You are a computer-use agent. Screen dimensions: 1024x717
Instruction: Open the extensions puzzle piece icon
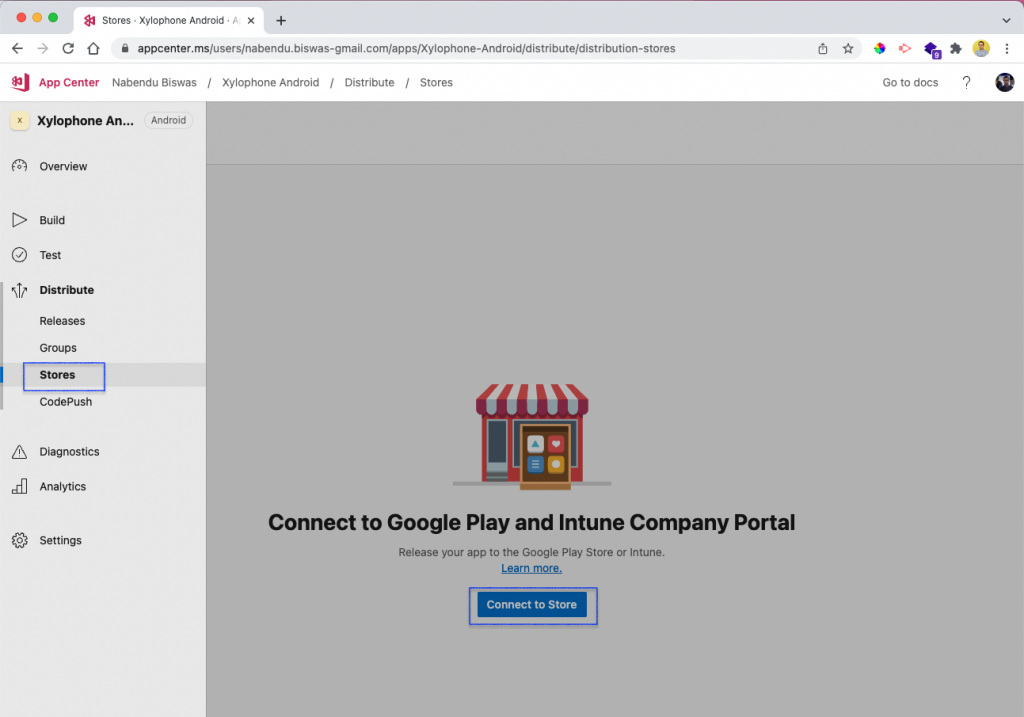tap(956, 48)
